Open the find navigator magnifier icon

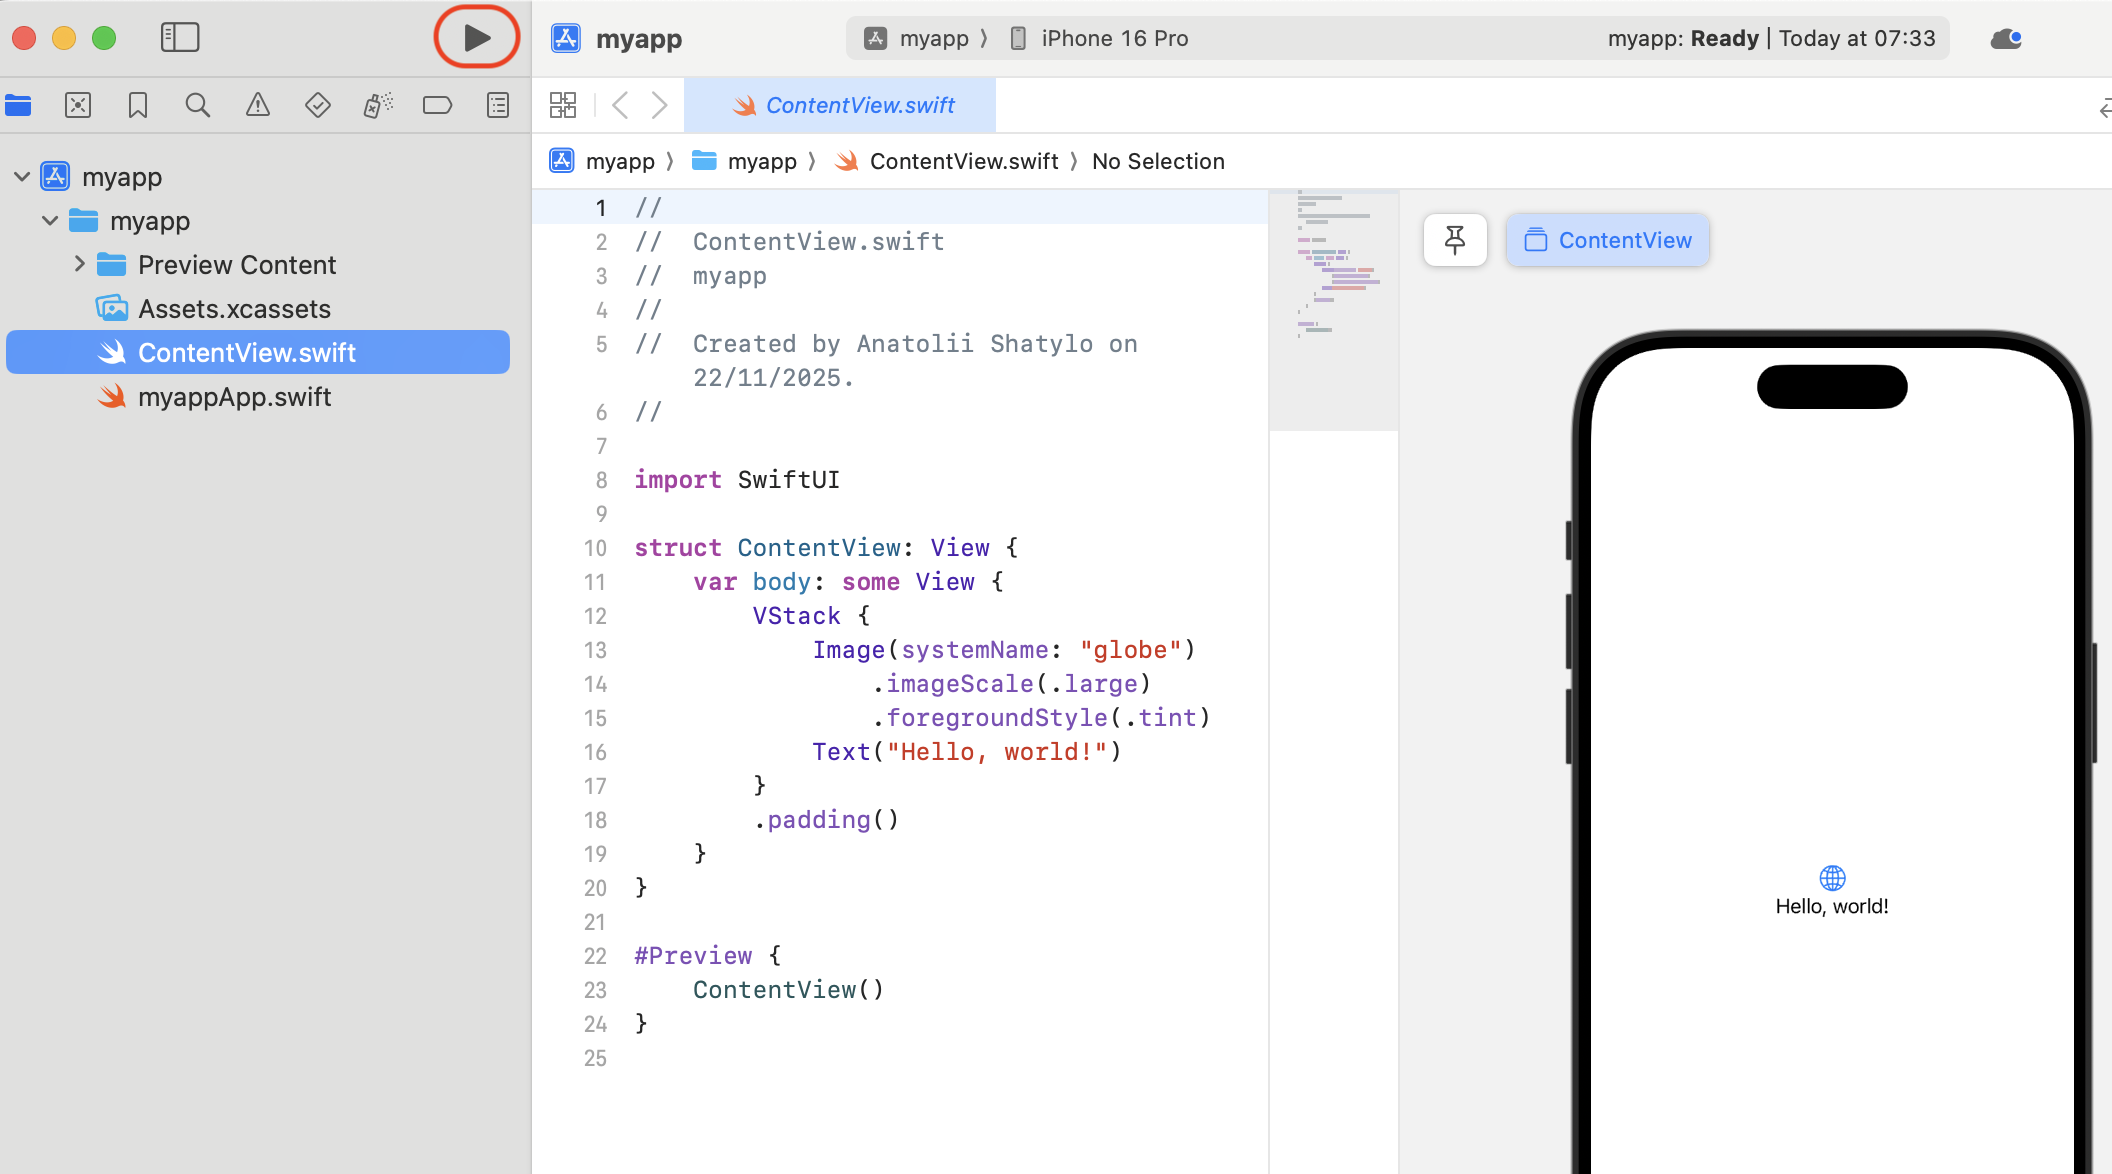(198, 105)
